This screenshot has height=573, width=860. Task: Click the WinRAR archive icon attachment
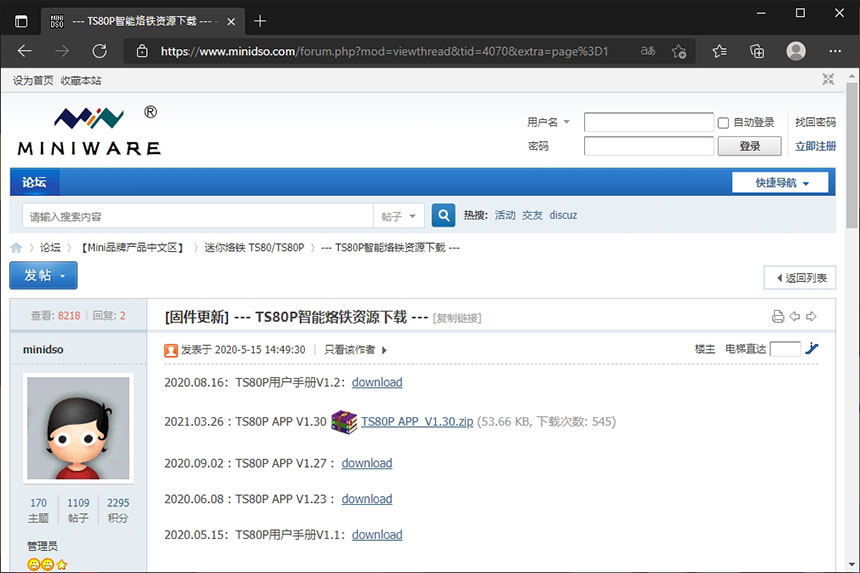[x=344, y=422]
